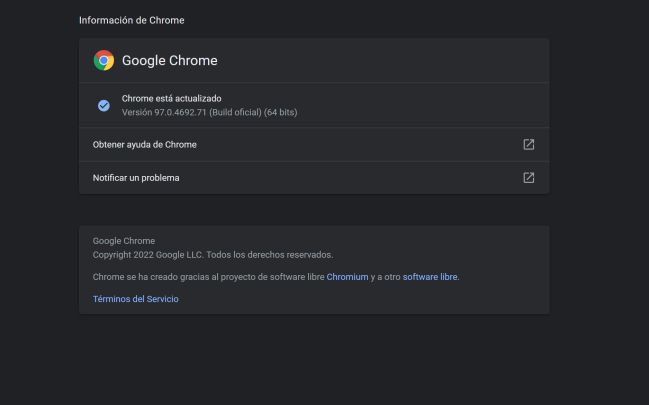Open the Chromium project link

[347, 277]
